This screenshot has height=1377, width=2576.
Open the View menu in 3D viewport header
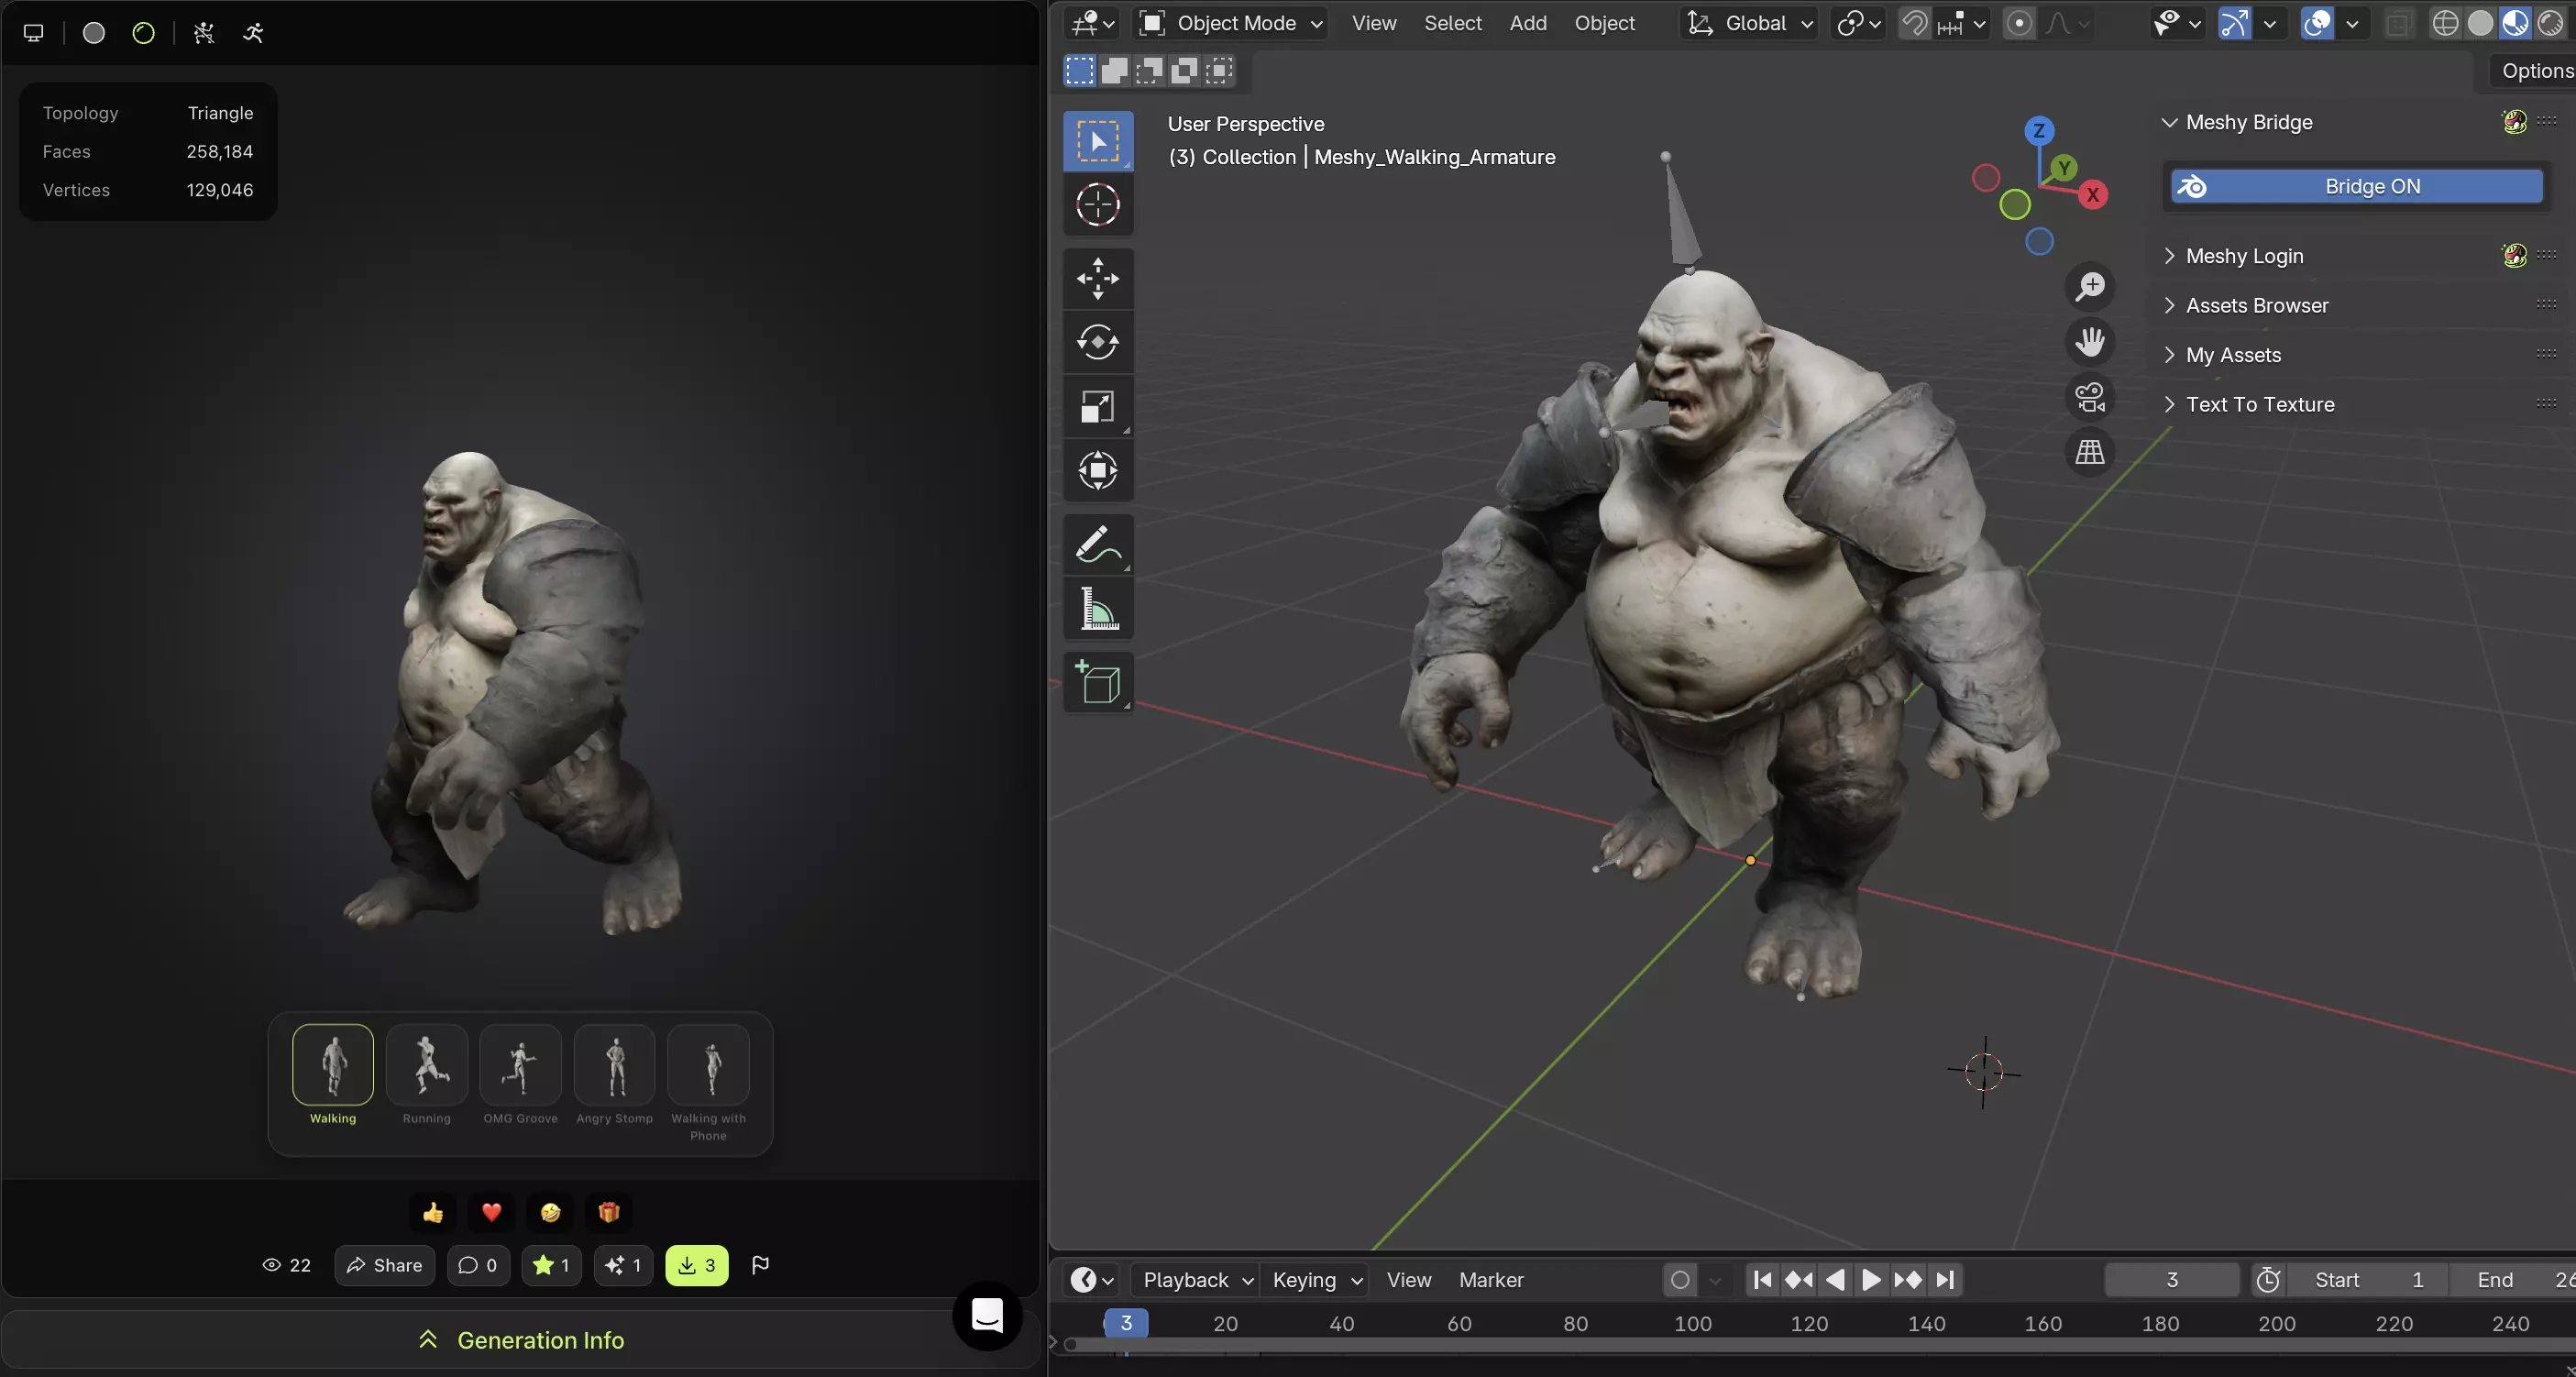[1374, 23]
